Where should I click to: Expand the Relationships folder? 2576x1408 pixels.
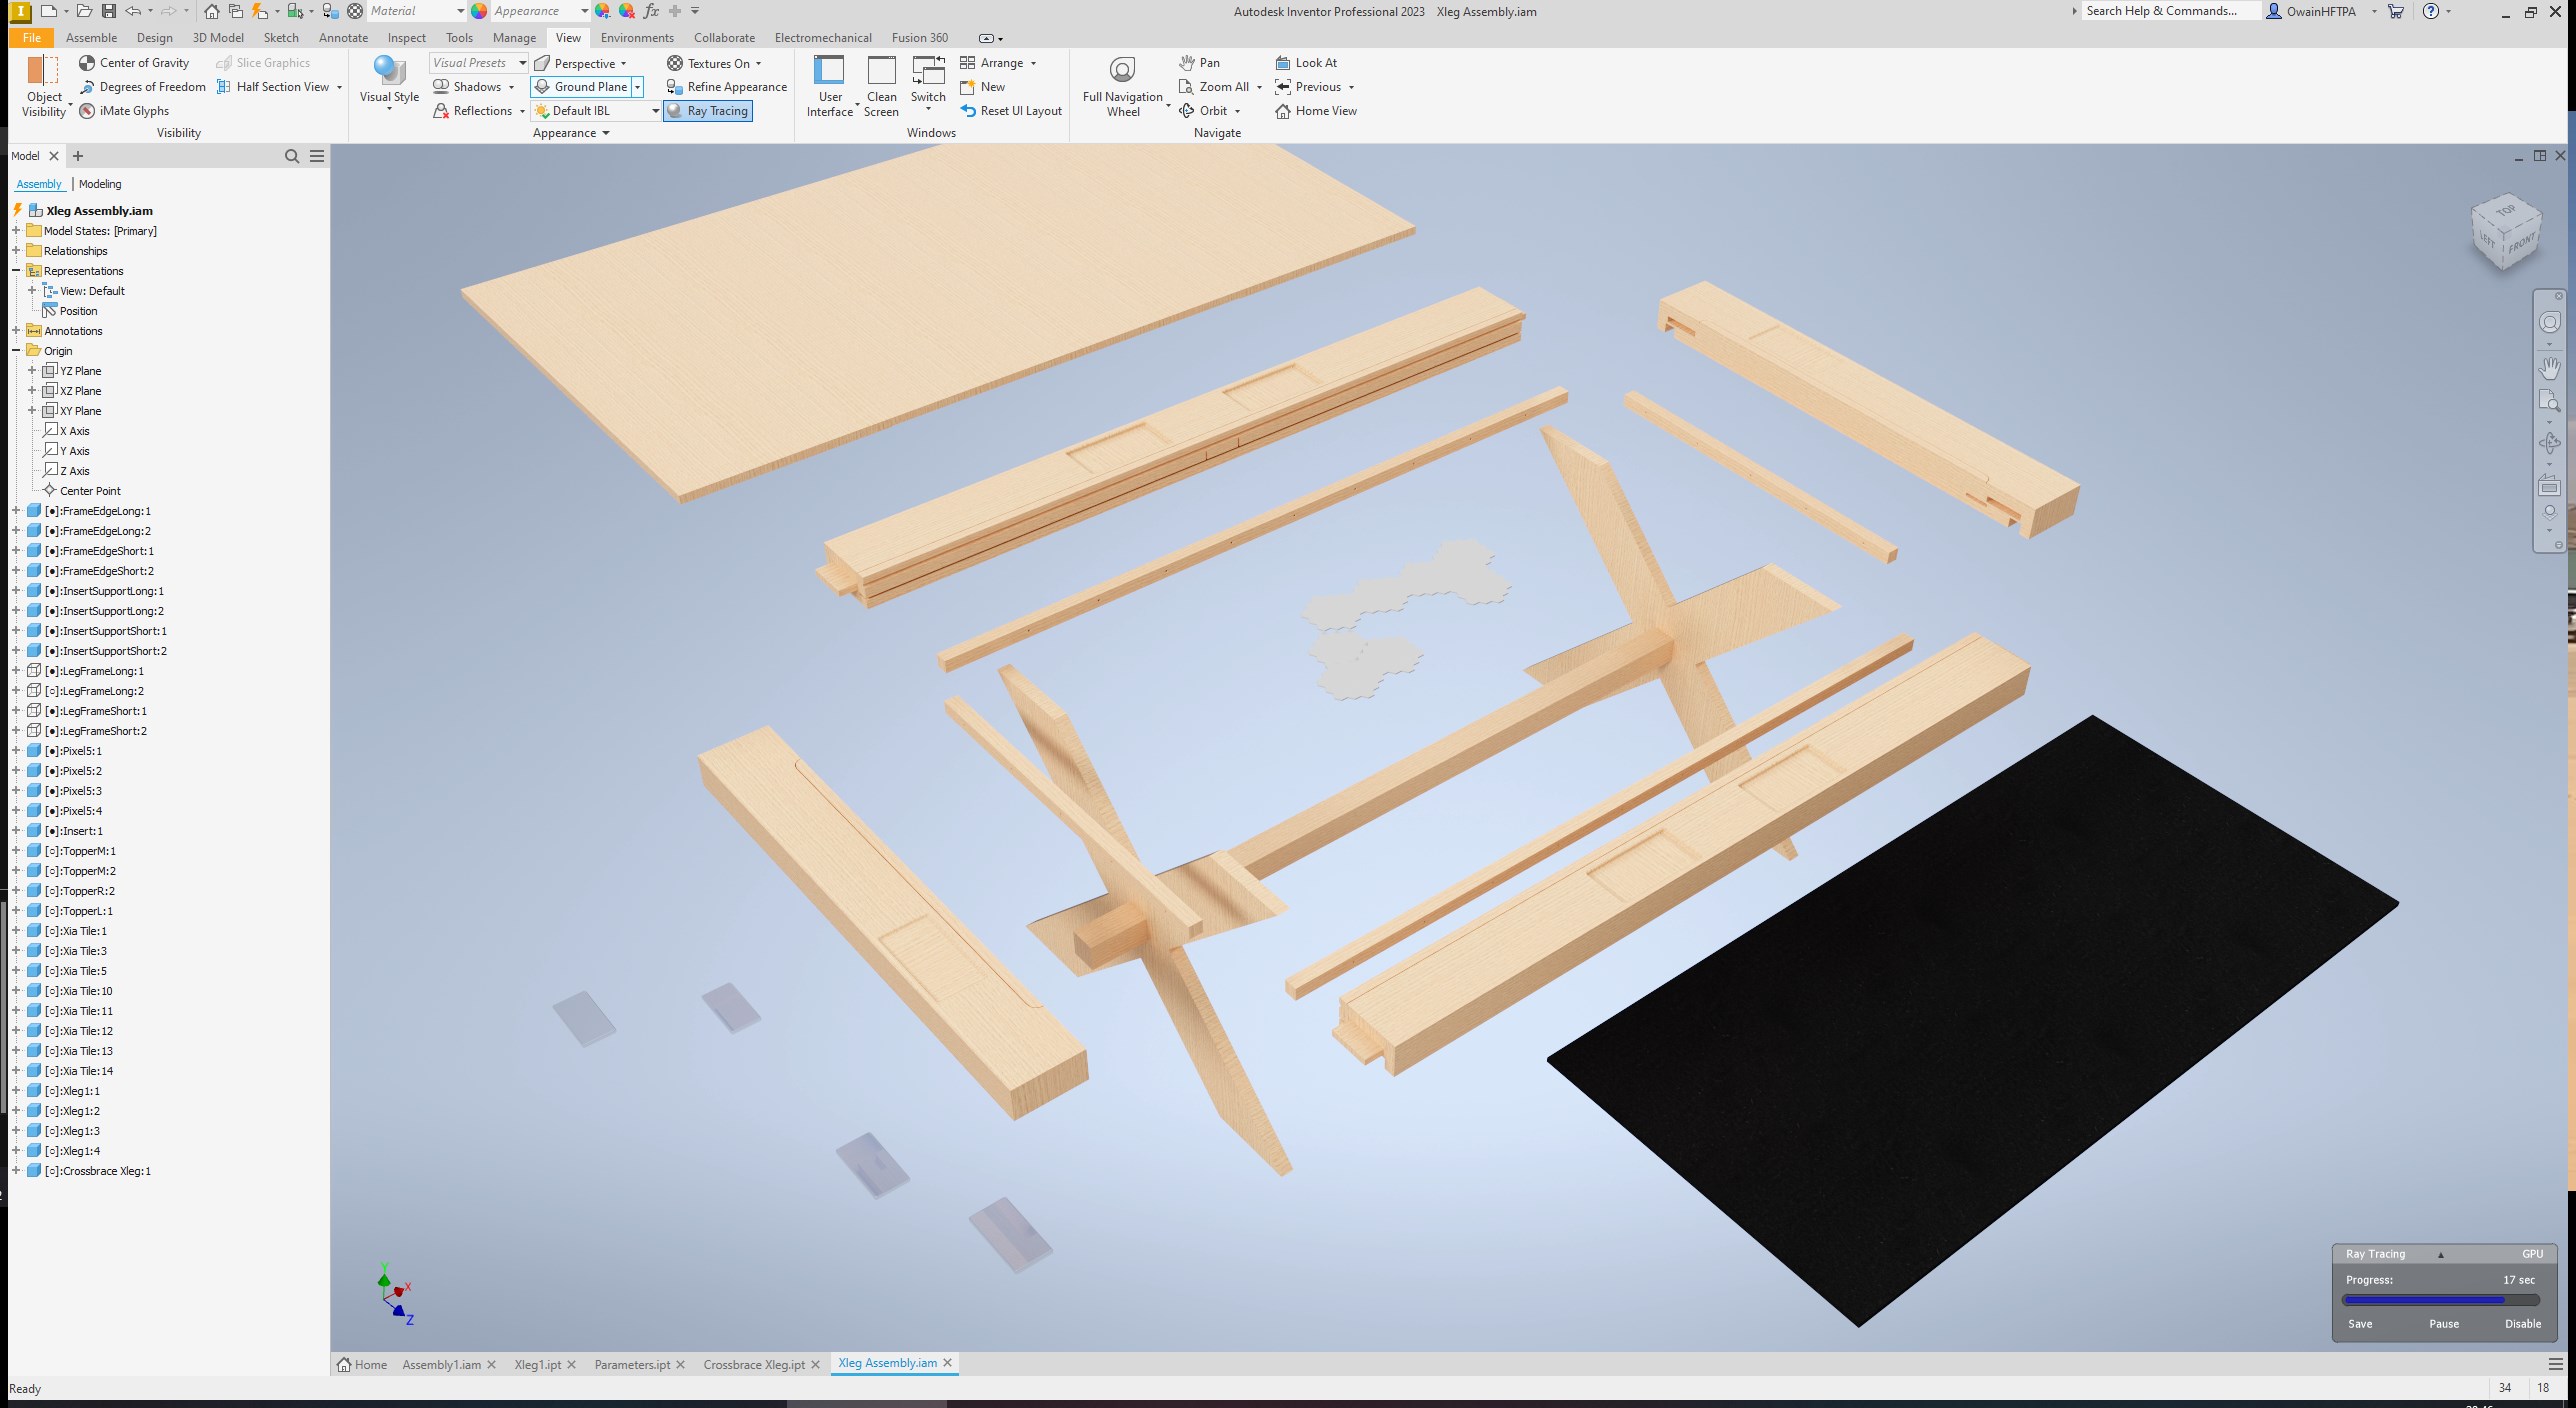pos(16,251)
